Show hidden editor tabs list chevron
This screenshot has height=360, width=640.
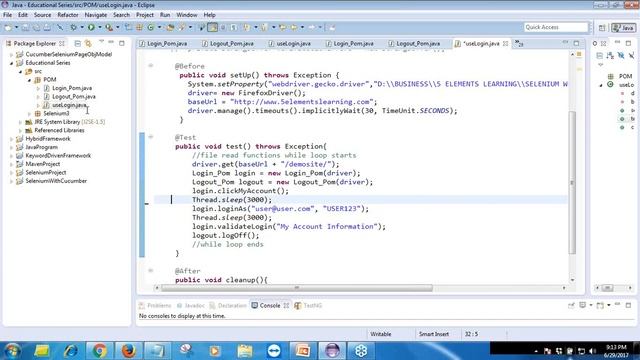point(519,43)
